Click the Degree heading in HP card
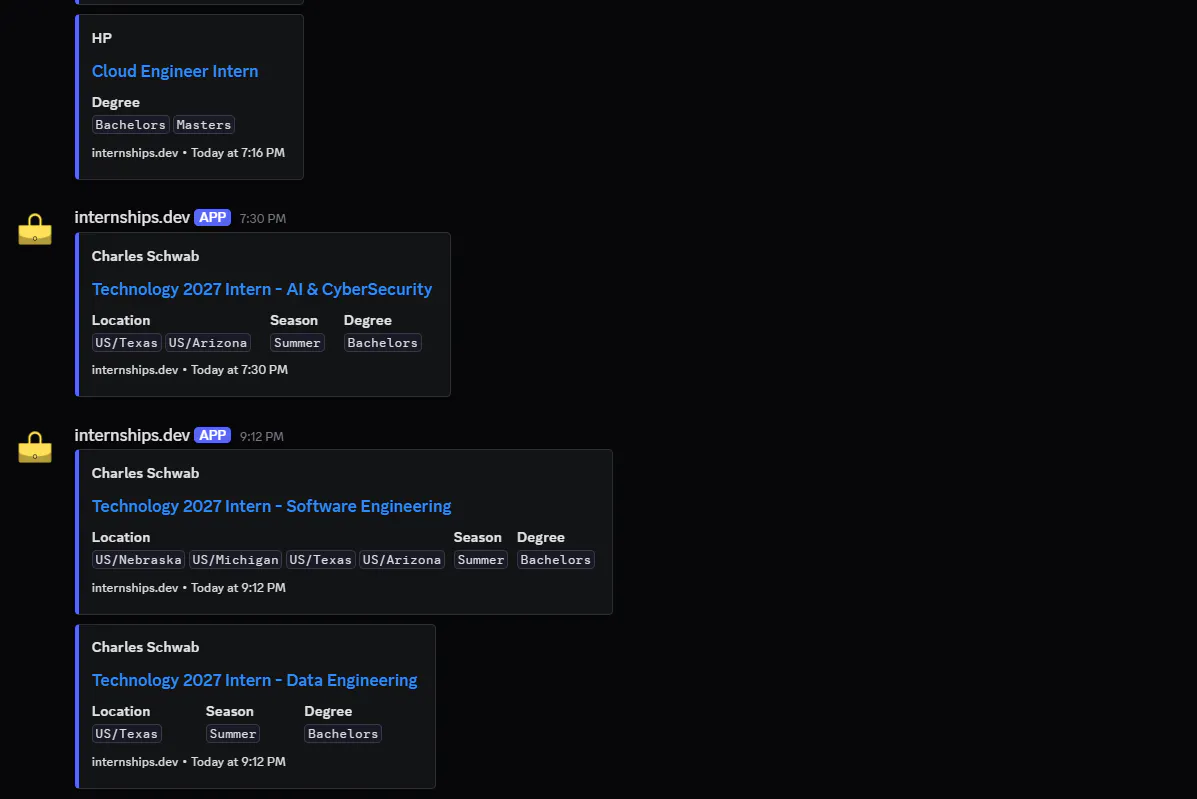This screenshot has height=799, width=1197. tap(115, 102)
